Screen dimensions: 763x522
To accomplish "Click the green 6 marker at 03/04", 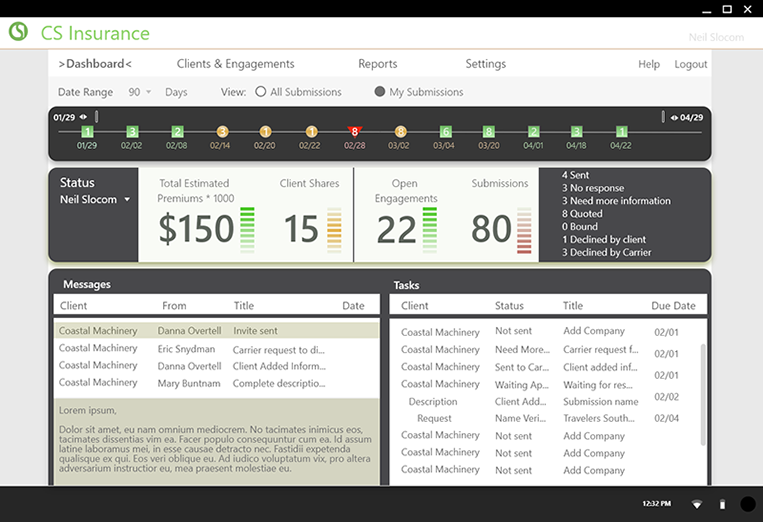I will pos(446,132).
